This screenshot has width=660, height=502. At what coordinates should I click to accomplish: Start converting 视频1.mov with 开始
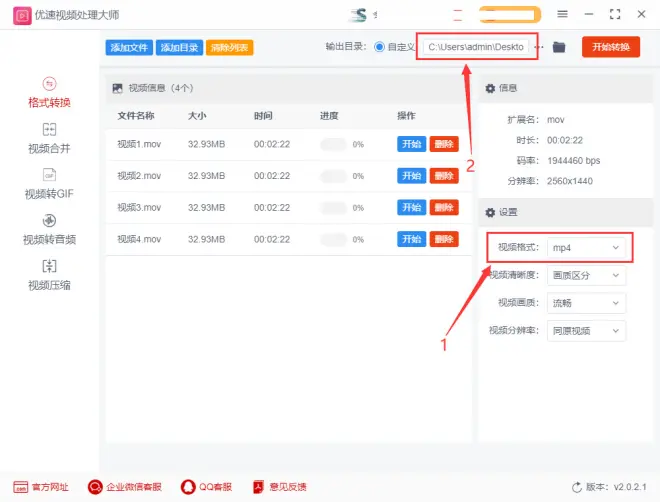click(411, 144)
